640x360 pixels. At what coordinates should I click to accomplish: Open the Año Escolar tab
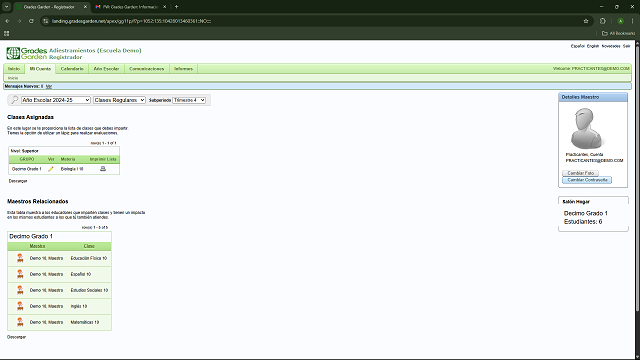106,69
